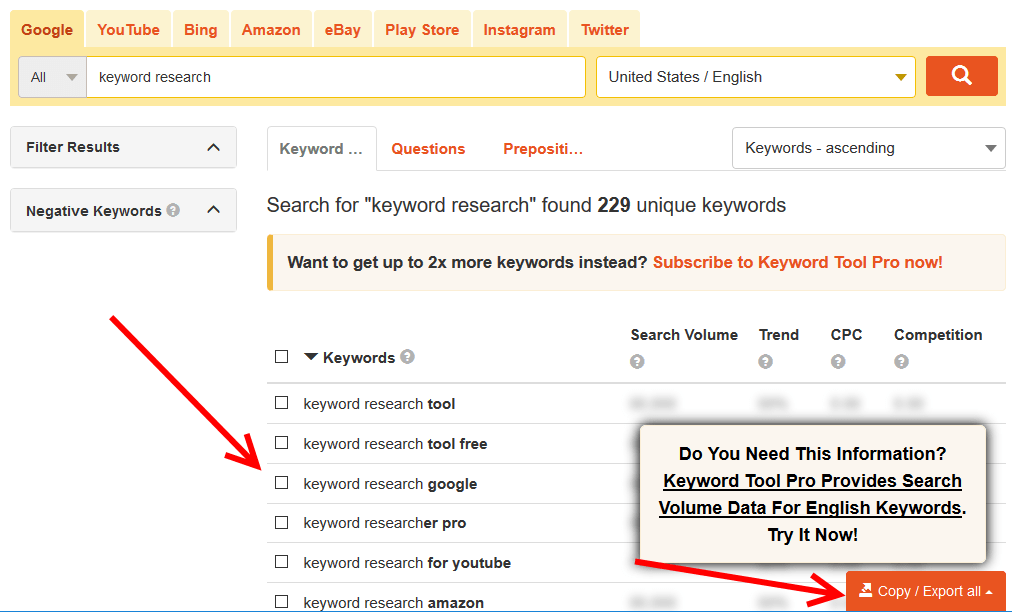Click into the 'keyword research' search field

tap(336, 77)
